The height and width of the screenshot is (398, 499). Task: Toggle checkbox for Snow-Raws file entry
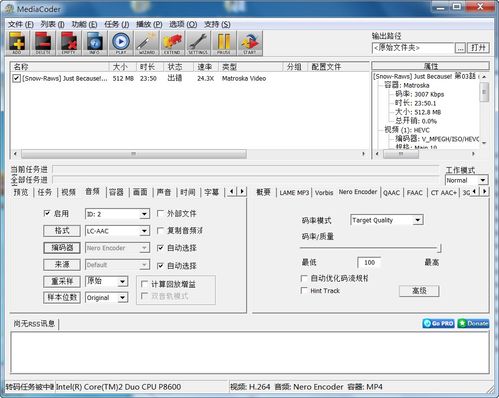pos(16,78)
